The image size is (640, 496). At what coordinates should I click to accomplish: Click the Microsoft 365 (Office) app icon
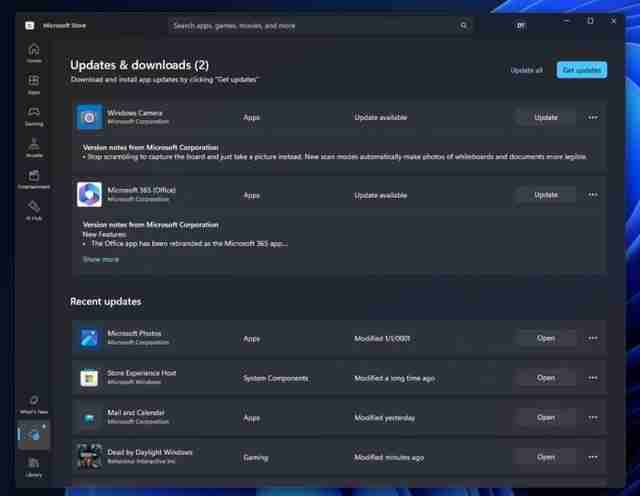coord(89,195)
